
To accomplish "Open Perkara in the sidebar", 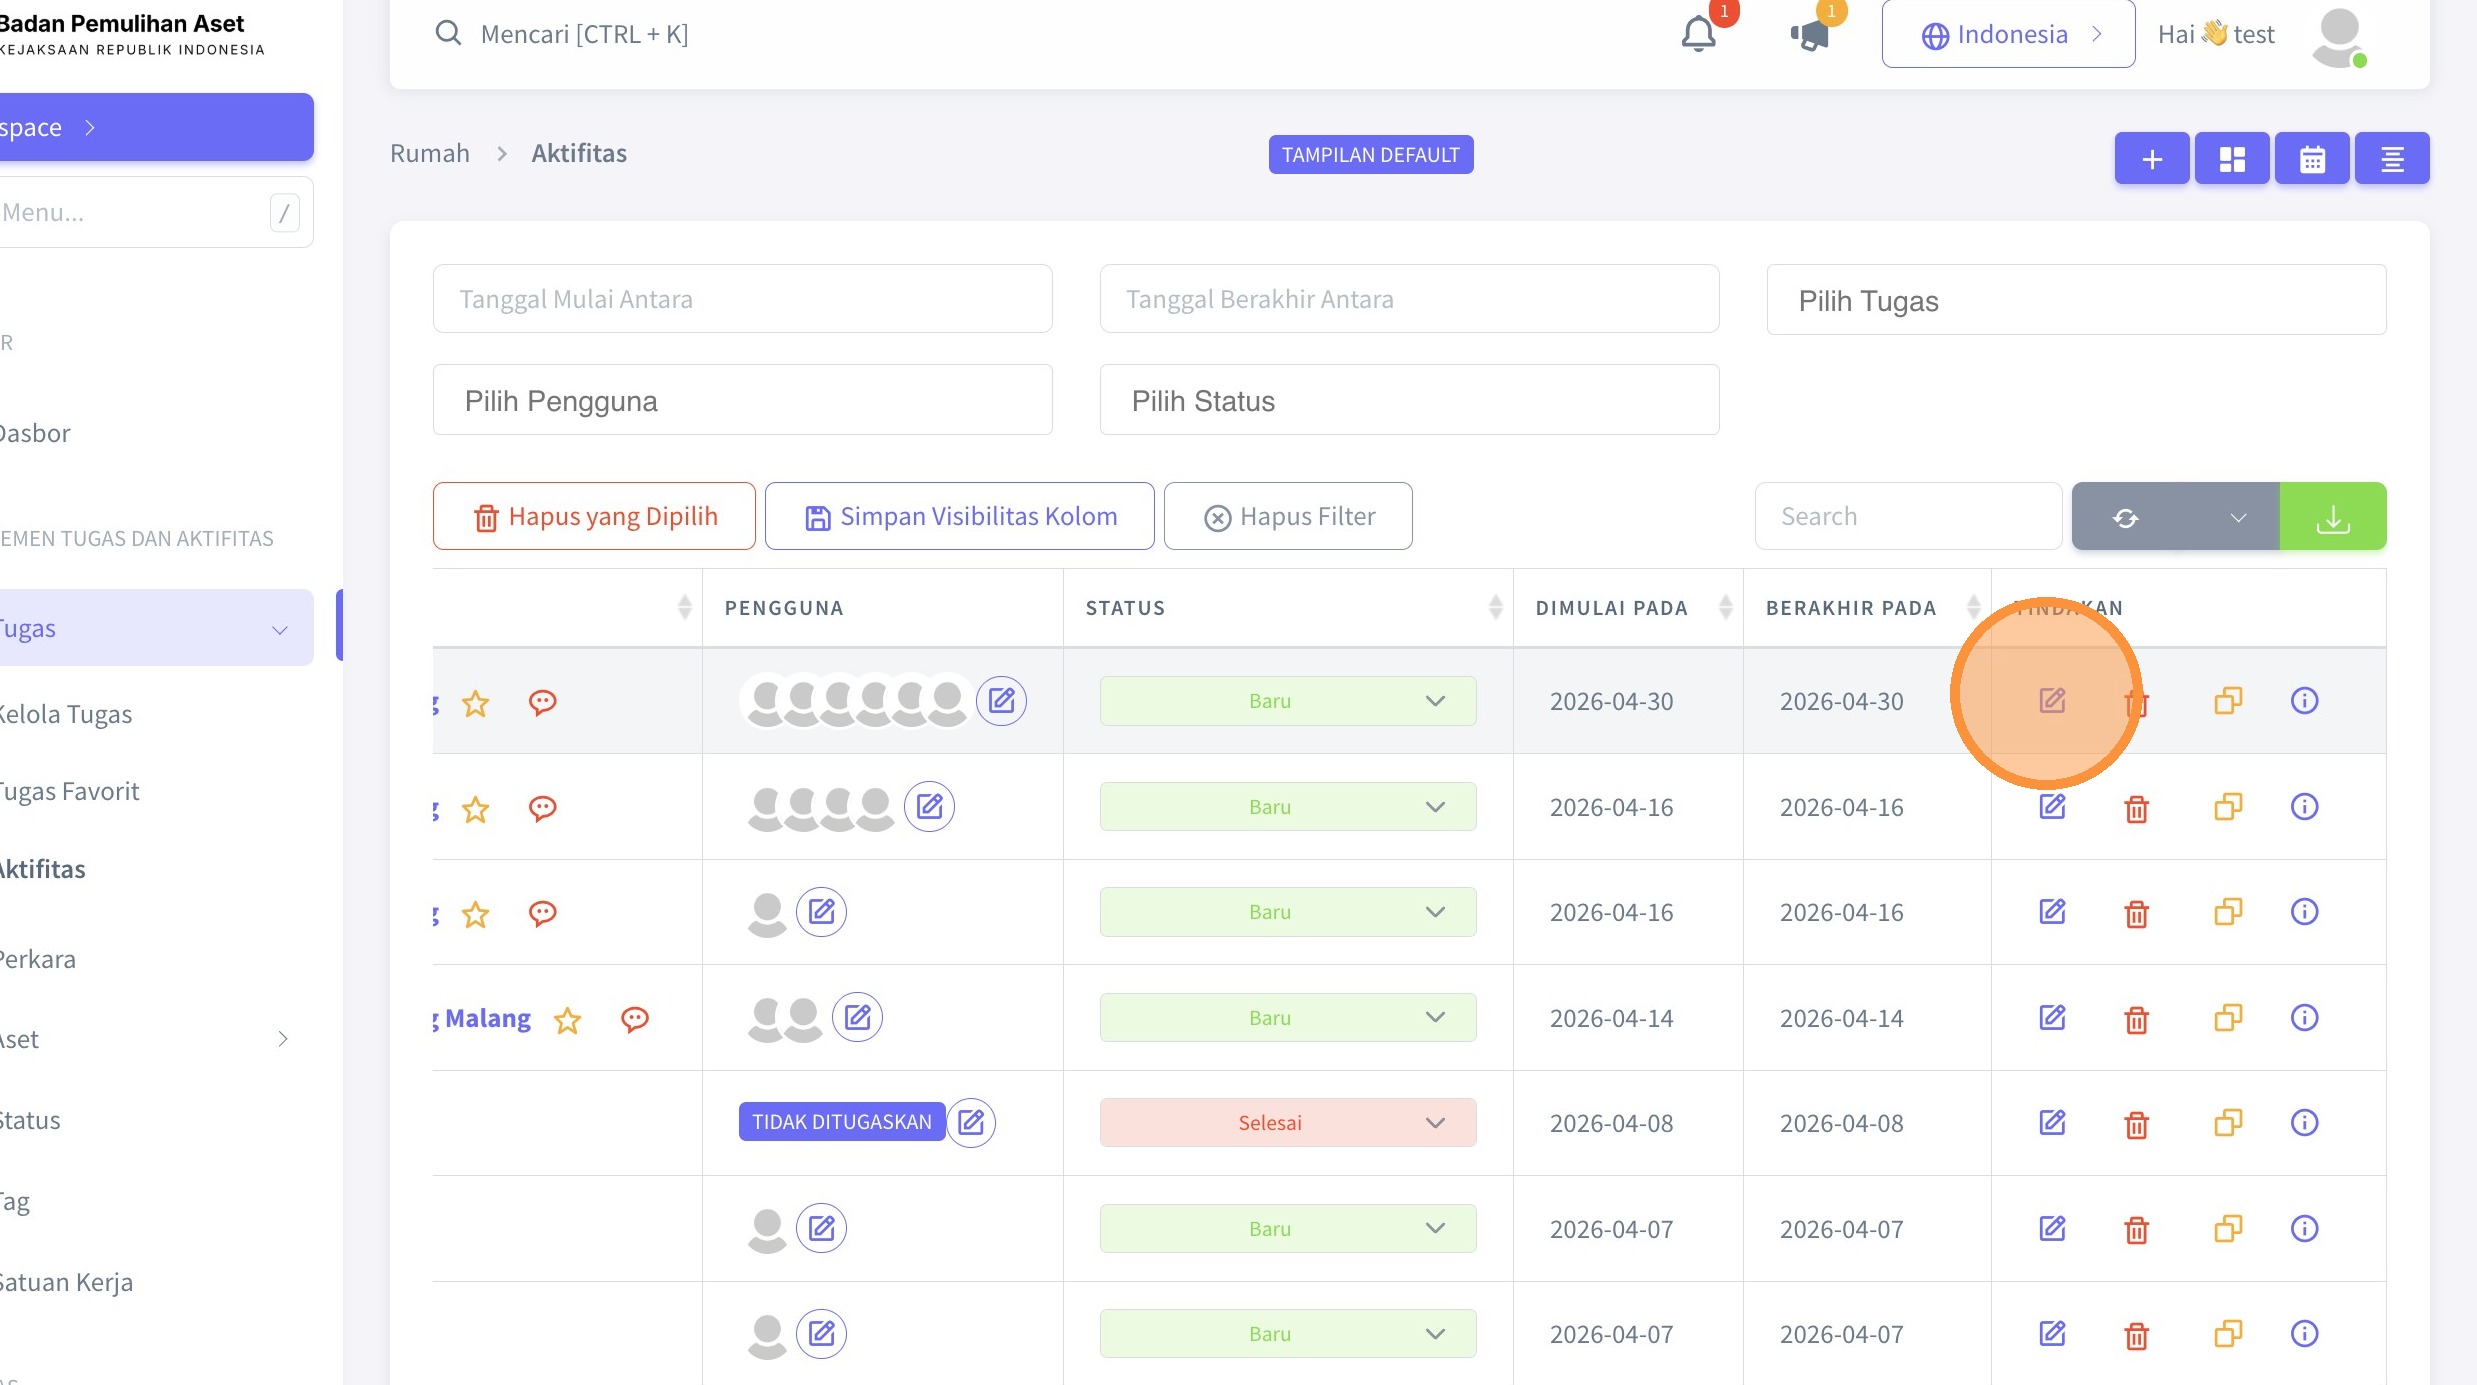I will click(38, 960).
